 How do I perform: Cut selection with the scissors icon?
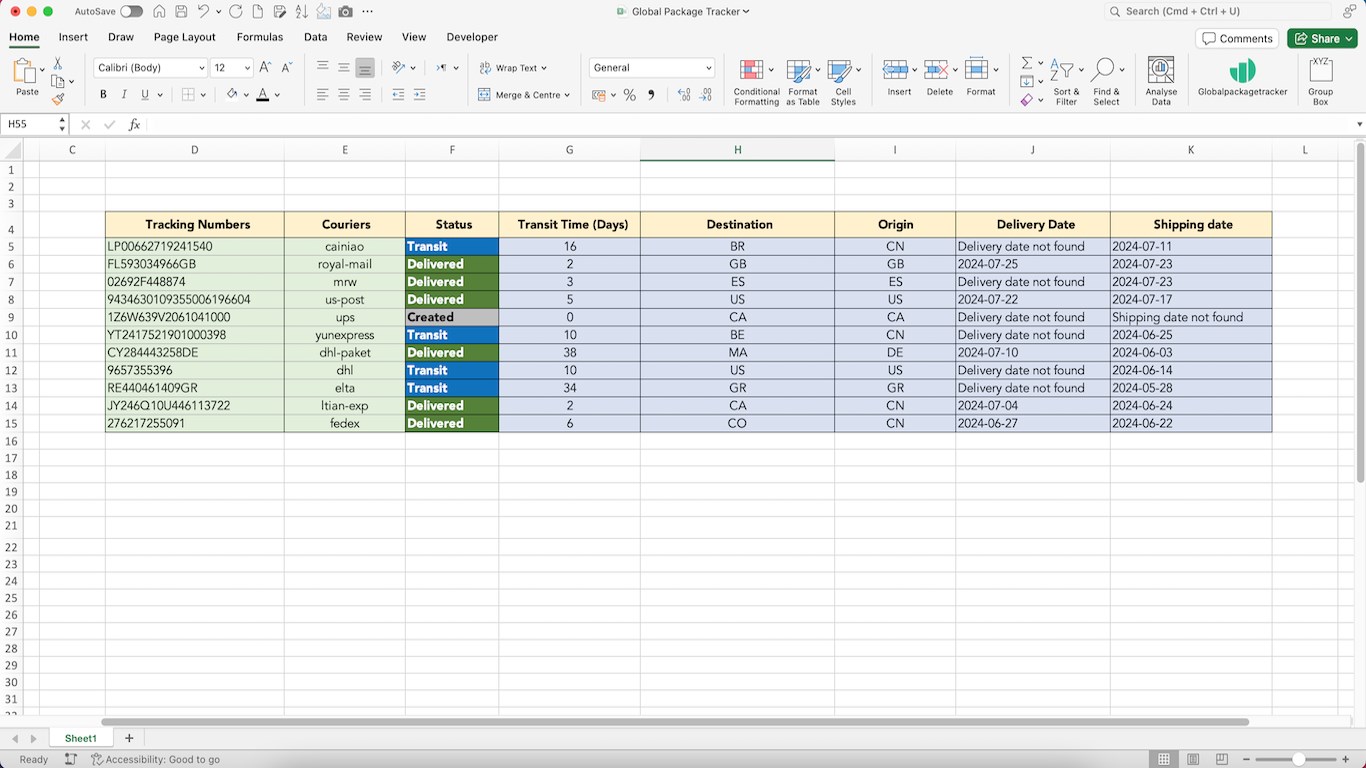coord(57,64)
